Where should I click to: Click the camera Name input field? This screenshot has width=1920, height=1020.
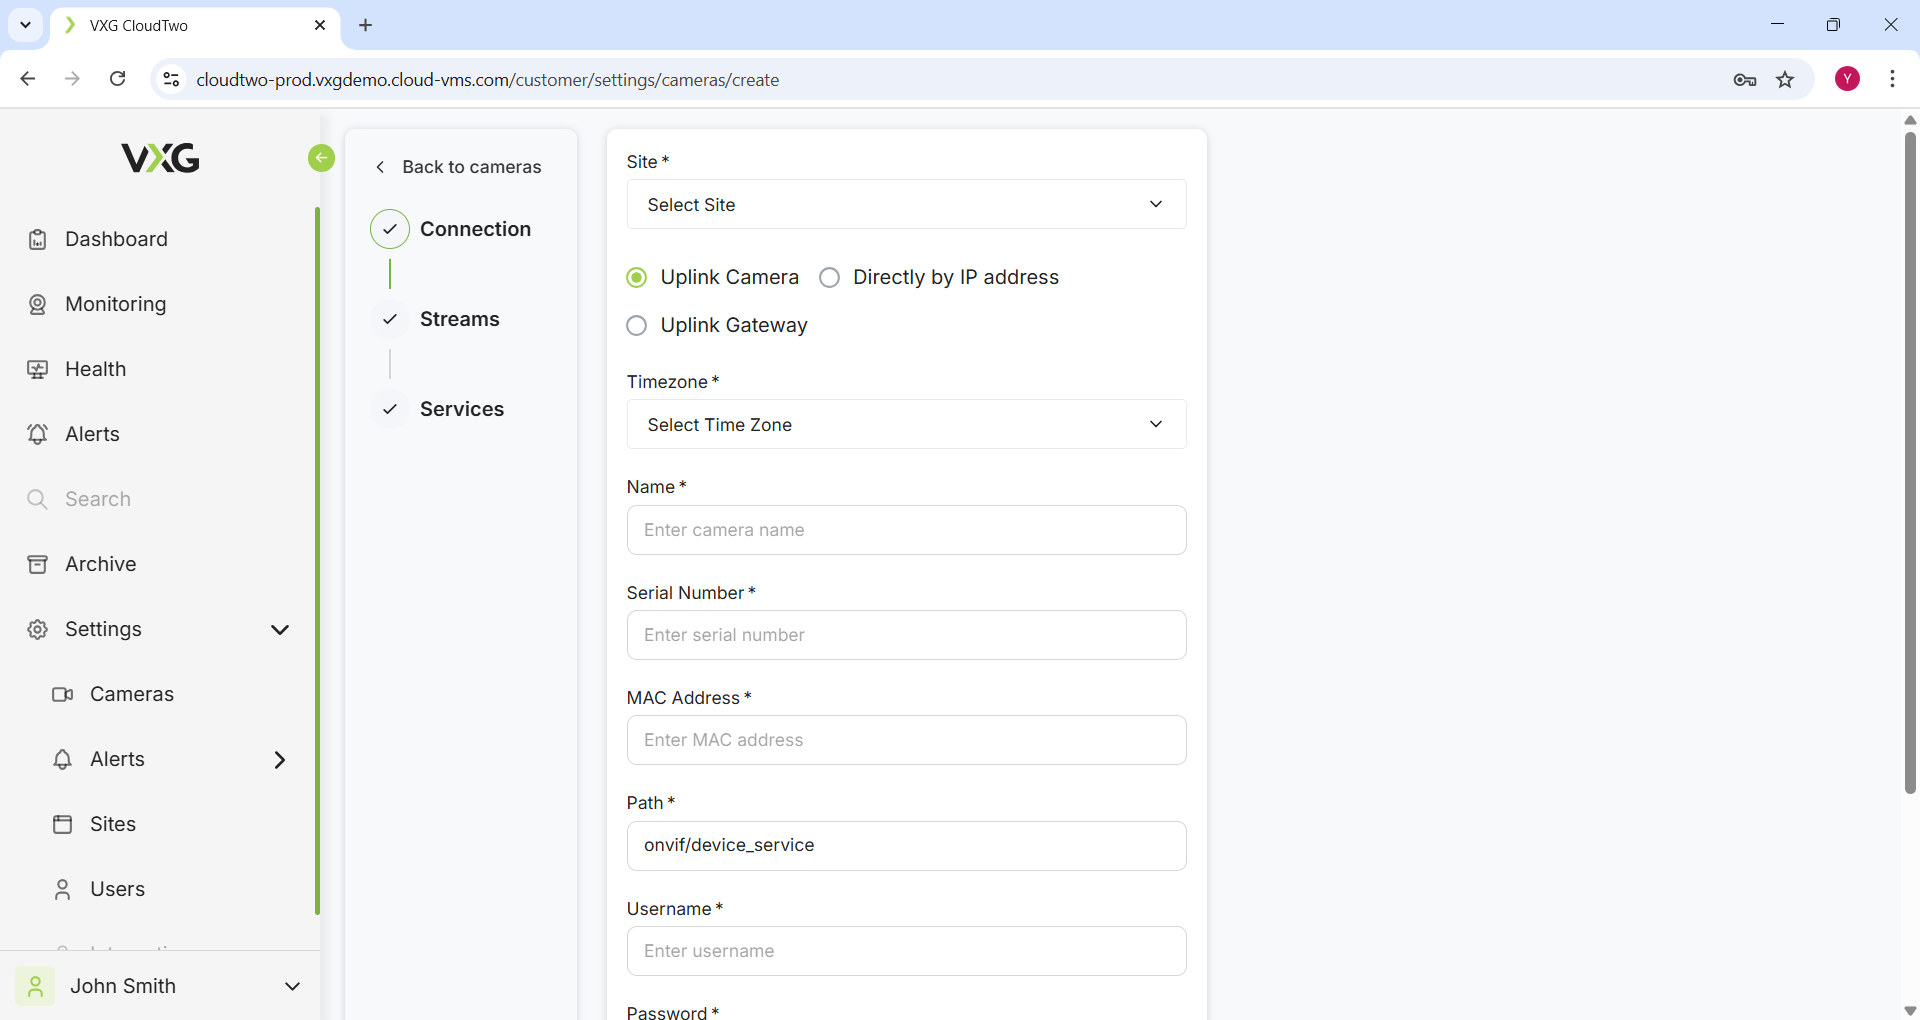click(906, 531)
